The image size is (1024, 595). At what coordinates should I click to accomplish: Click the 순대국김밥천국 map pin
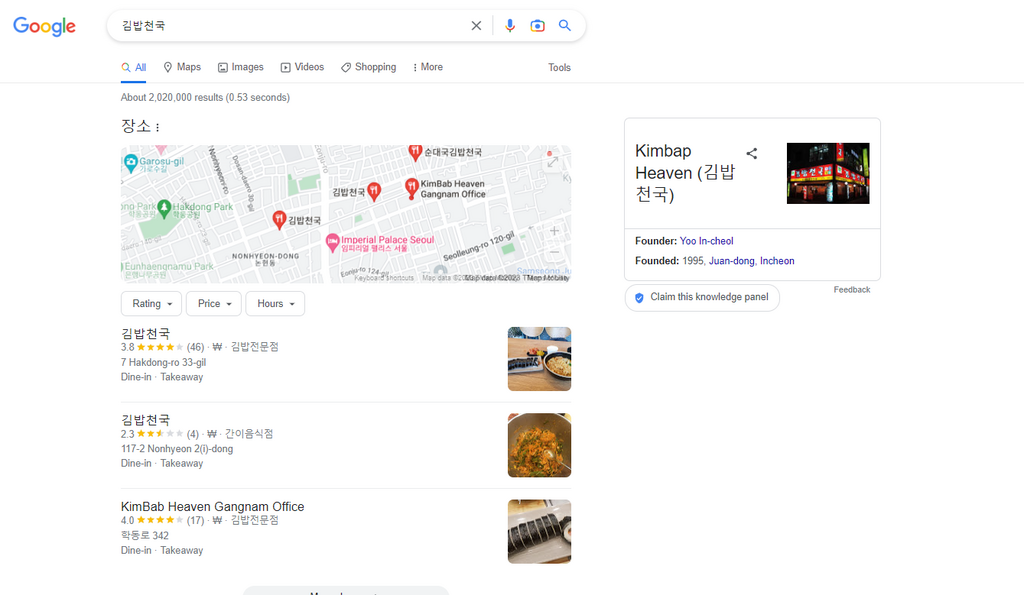(415, 153)
